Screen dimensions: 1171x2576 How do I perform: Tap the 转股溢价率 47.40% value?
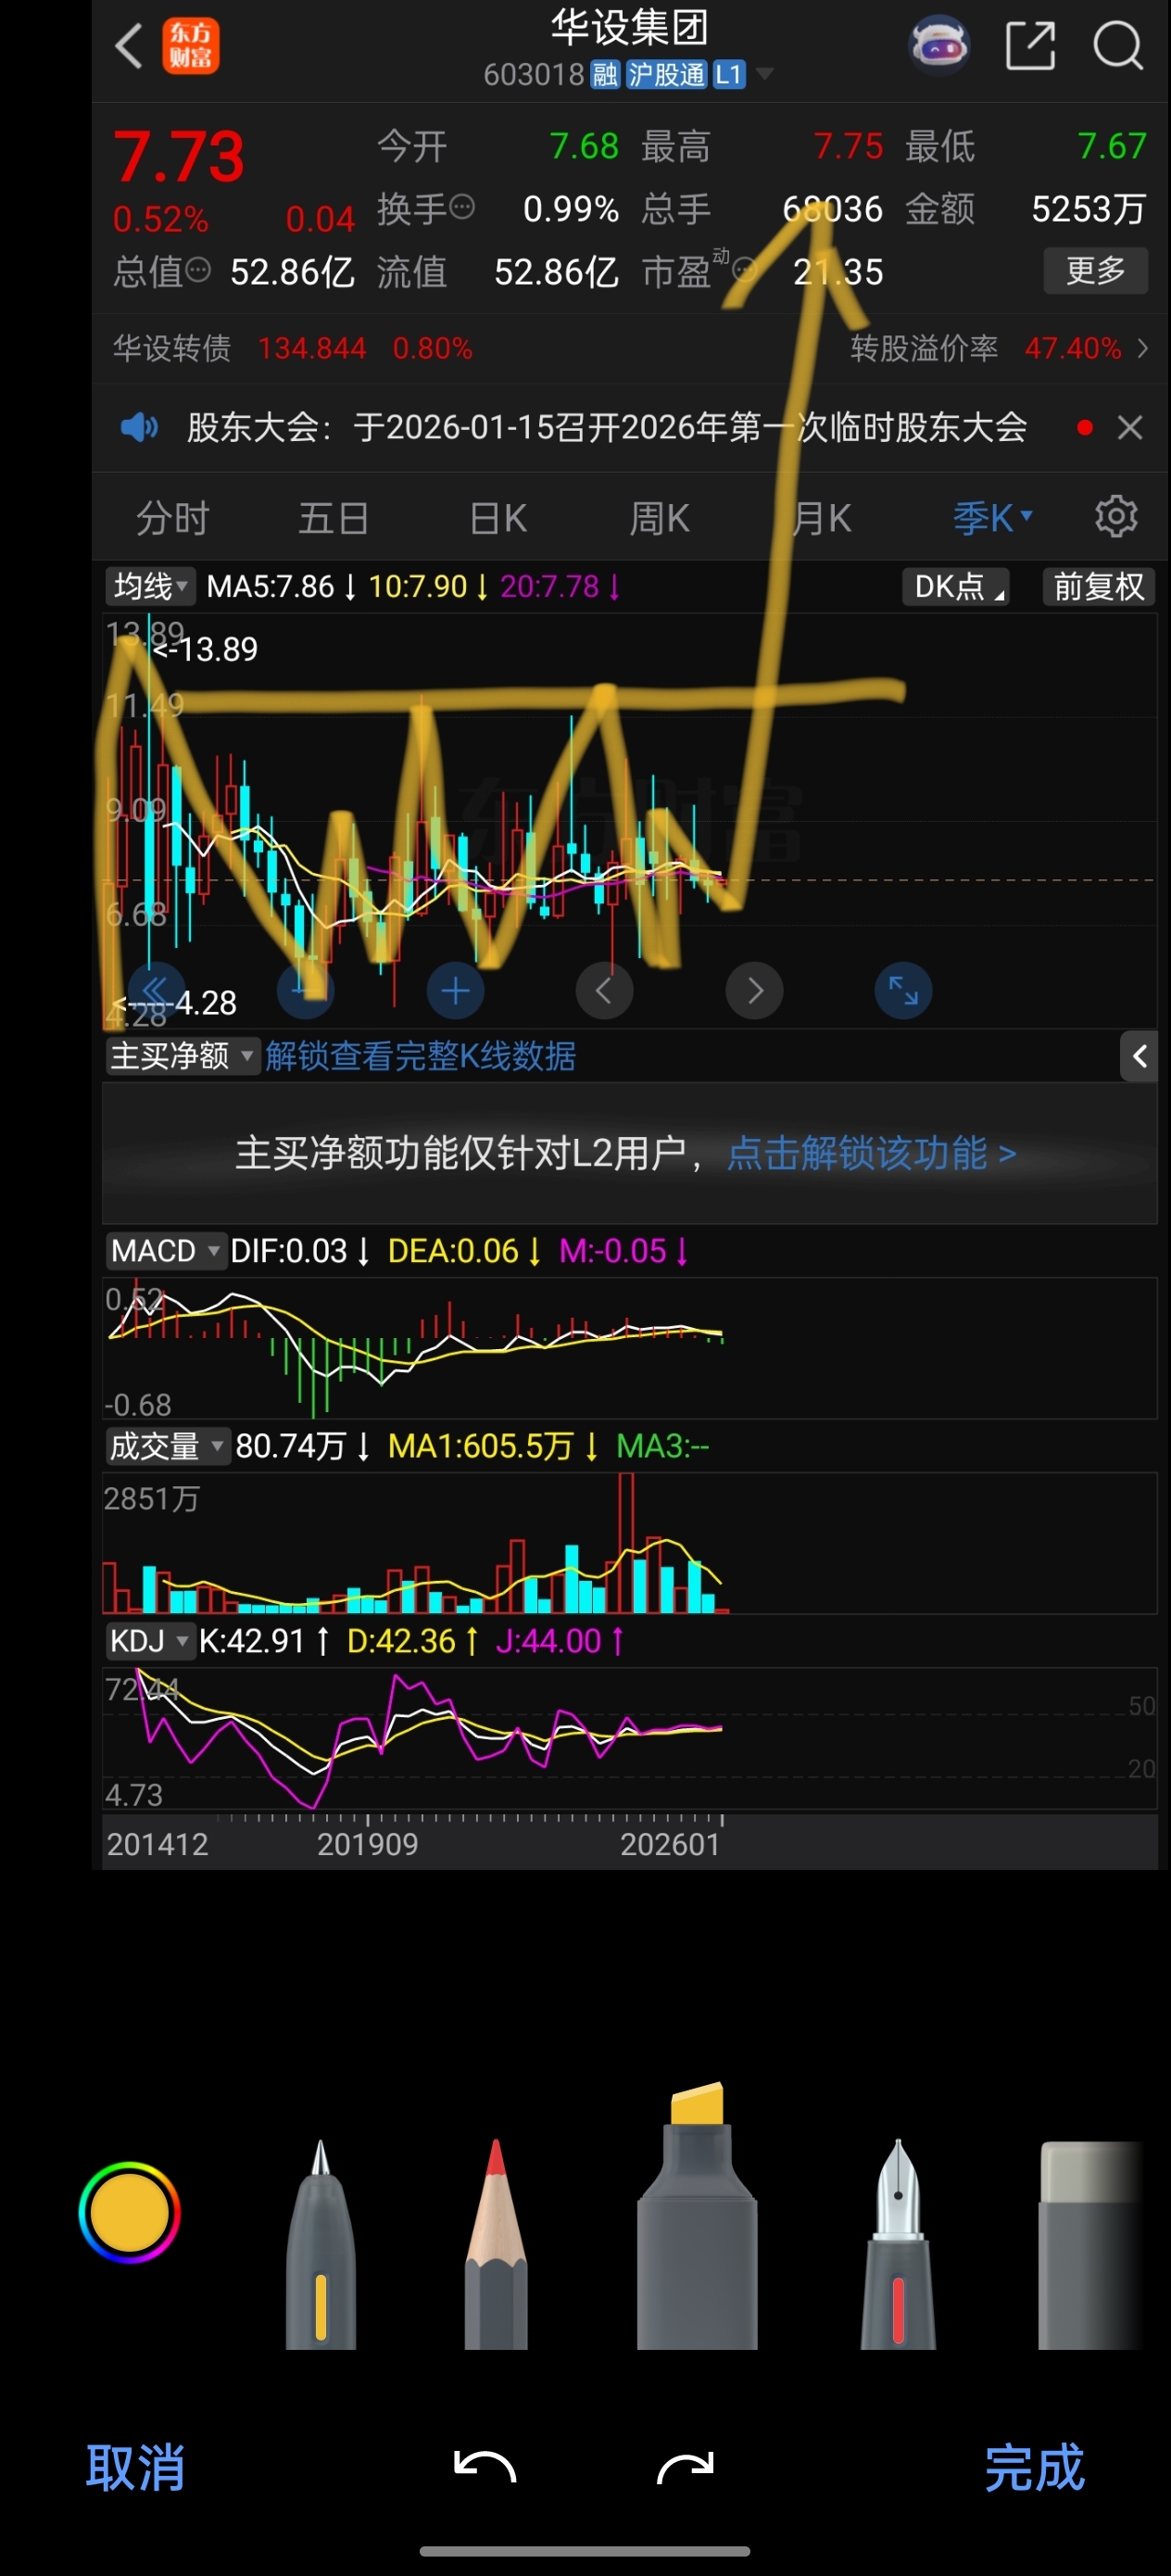1073,348
